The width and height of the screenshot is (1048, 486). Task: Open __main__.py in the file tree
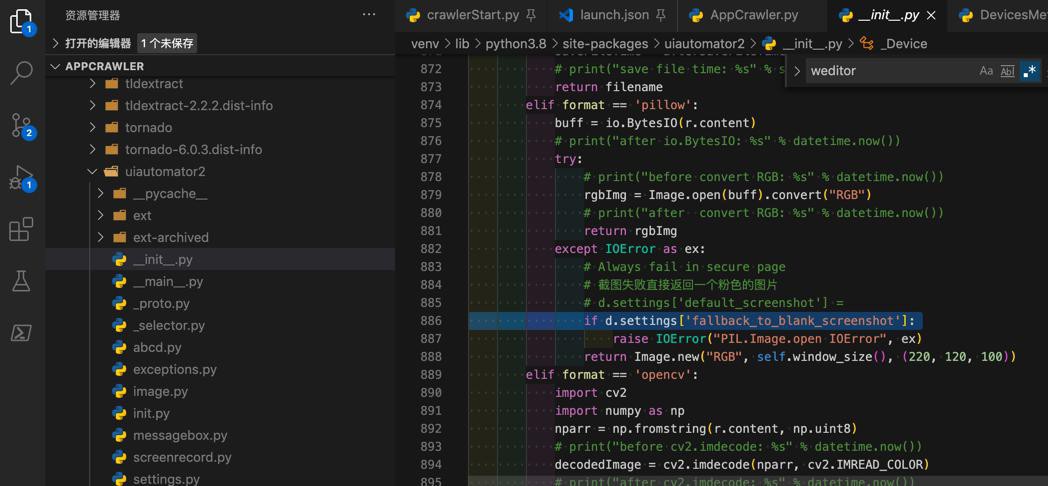221,281
